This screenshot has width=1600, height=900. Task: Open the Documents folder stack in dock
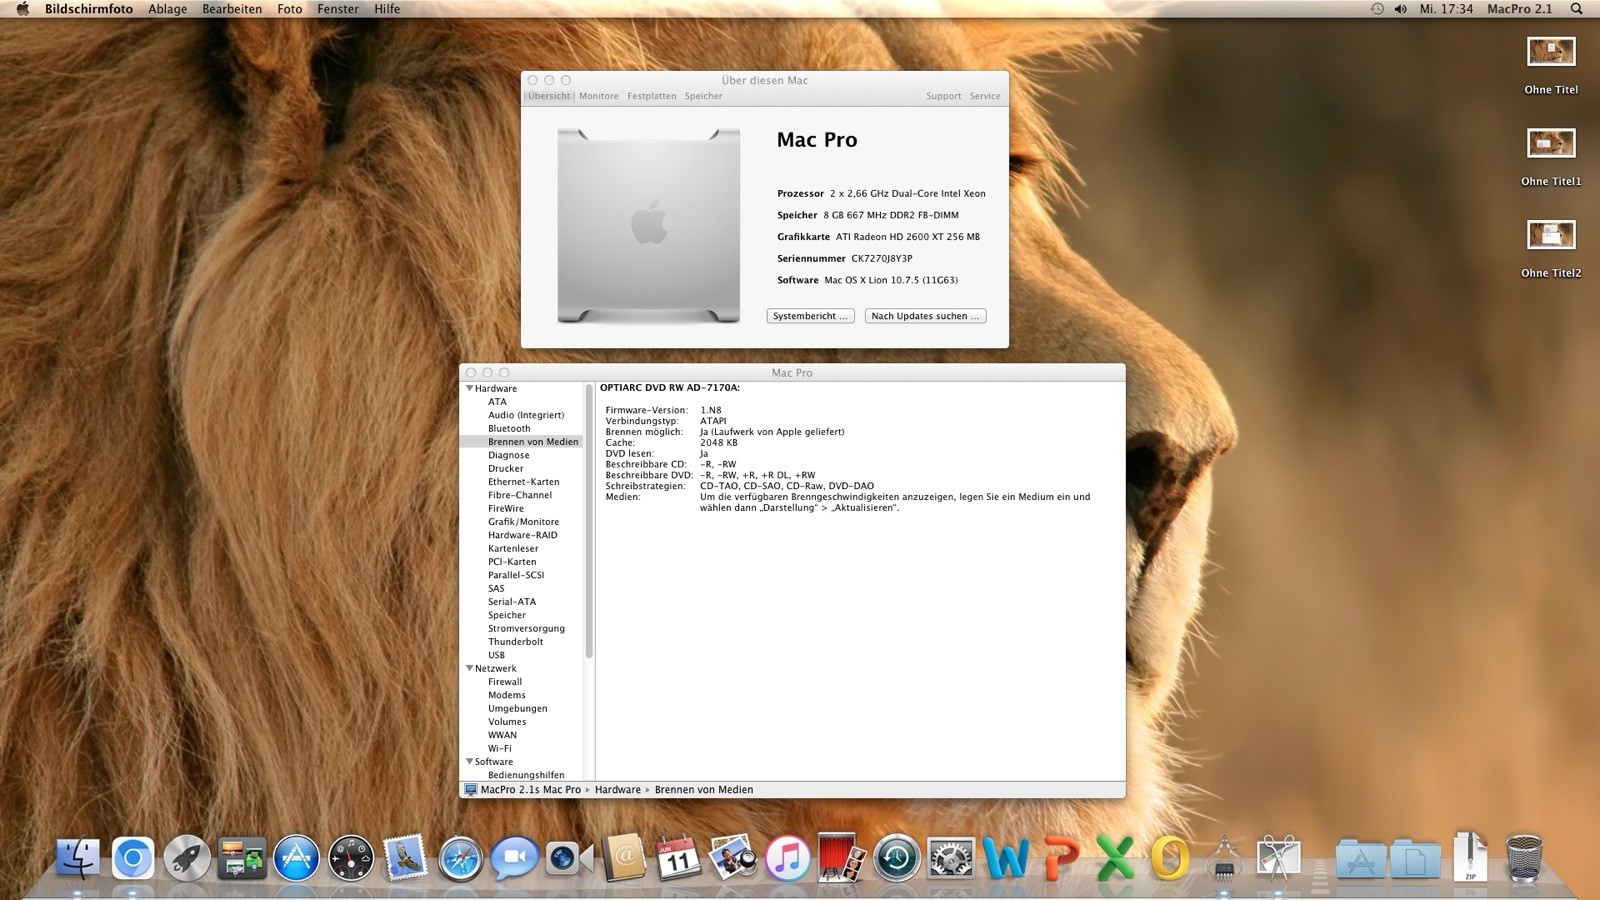point(1415,858)
